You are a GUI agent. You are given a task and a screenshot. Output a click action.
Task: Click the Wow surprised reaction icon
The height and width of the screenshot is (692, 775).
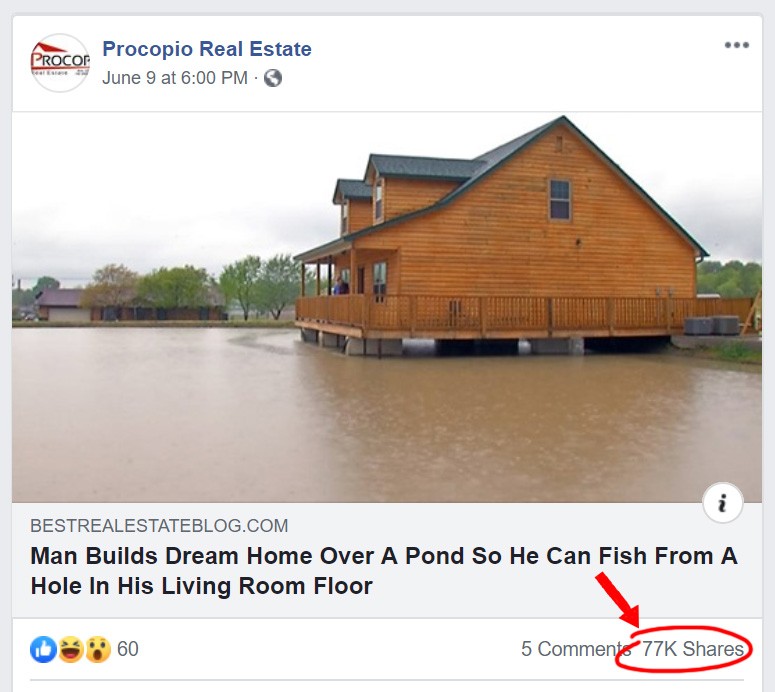click(98, 649)
